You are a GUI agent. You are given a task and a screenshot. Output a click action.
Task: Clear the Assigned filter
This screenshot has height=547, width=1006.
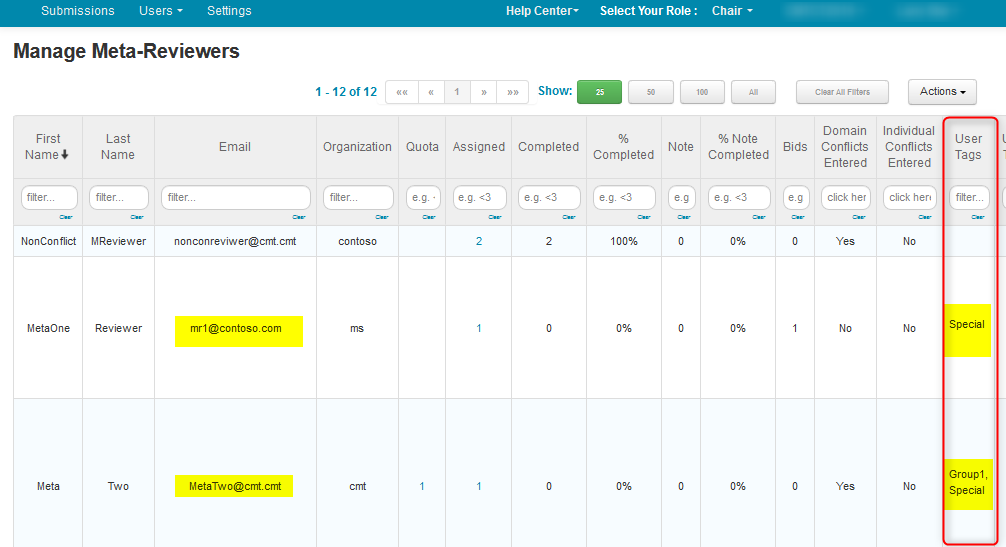[495, 217]
